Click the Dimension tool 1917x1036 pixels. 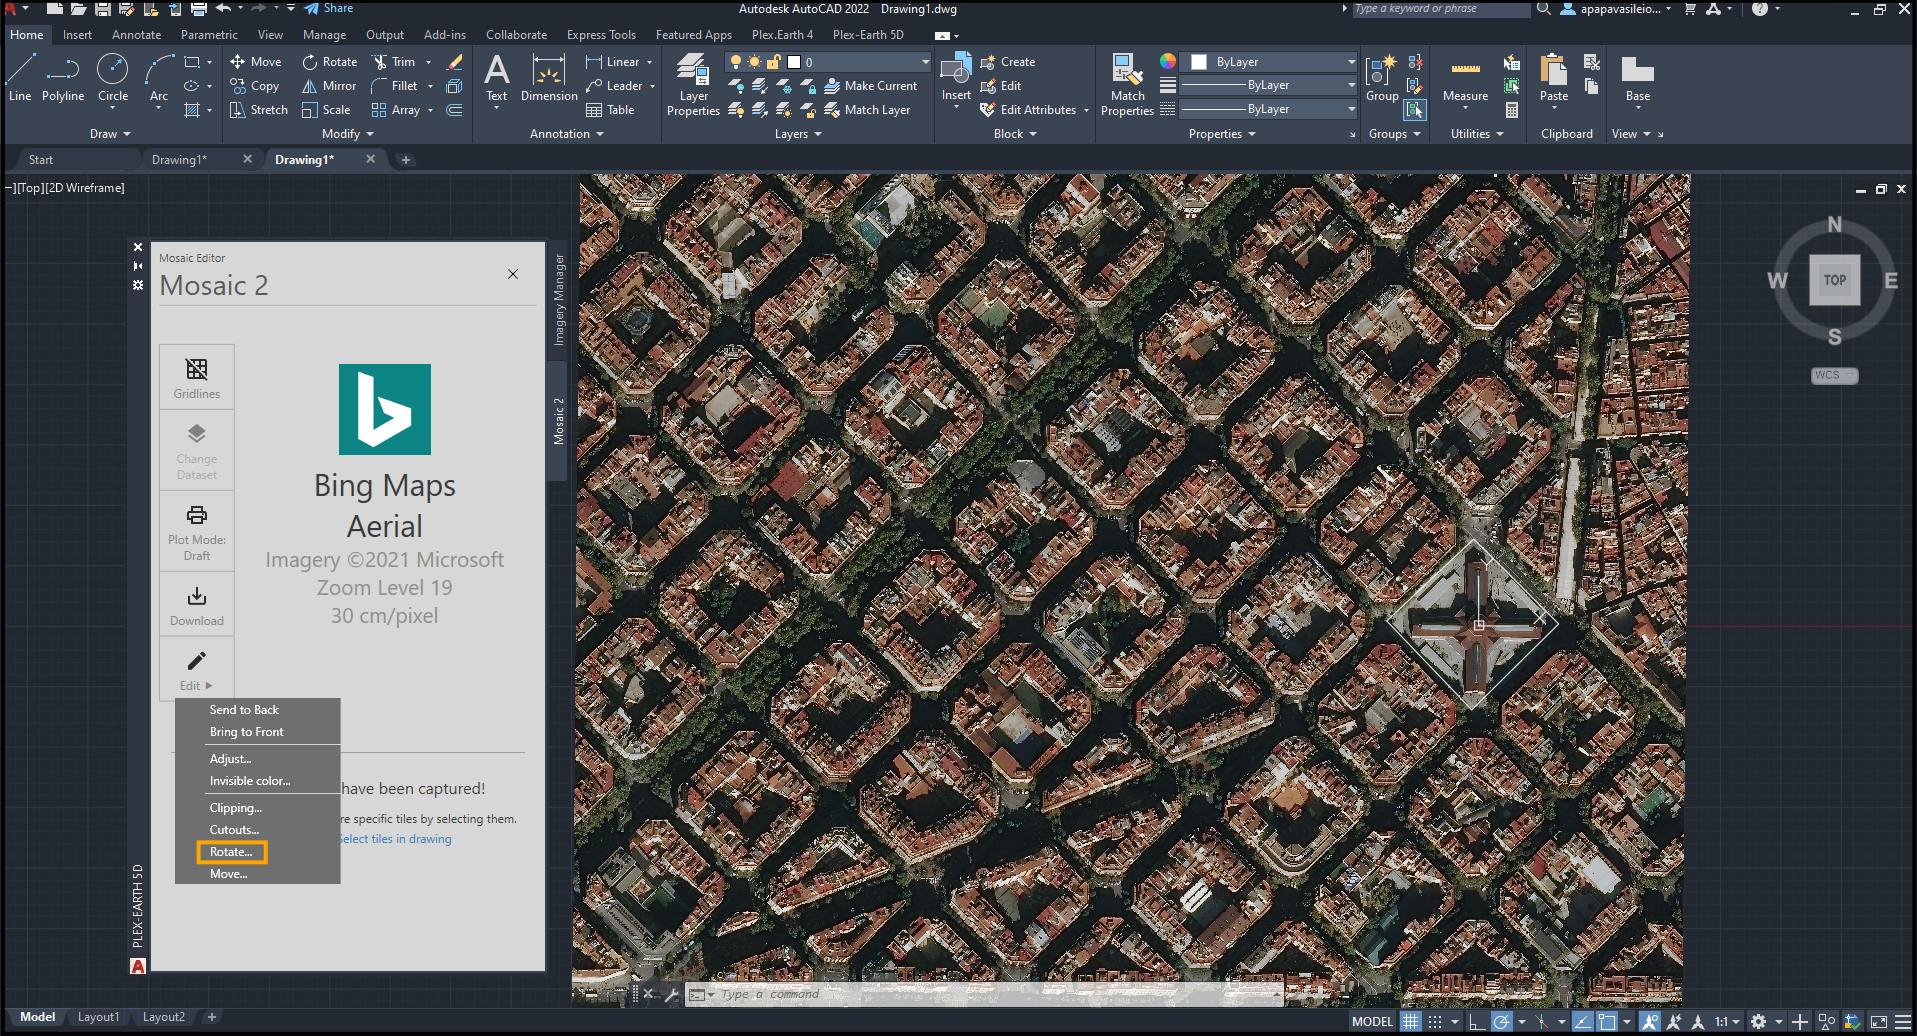pyautogui.click(x=549, y=78)
